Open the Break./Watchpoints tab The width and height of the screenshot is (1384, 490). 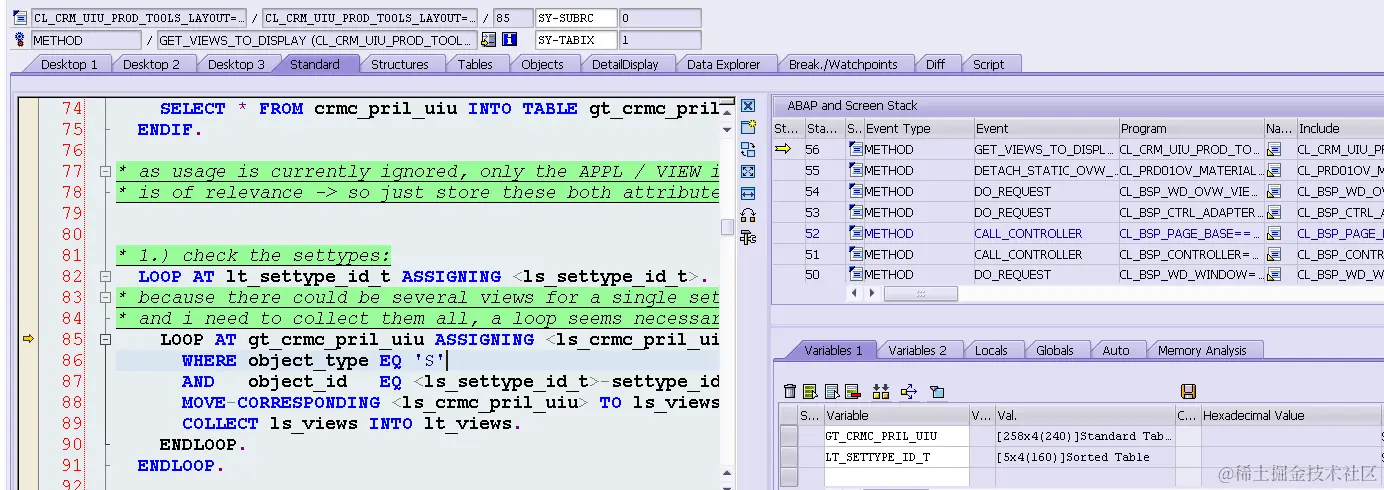point(843,64)
